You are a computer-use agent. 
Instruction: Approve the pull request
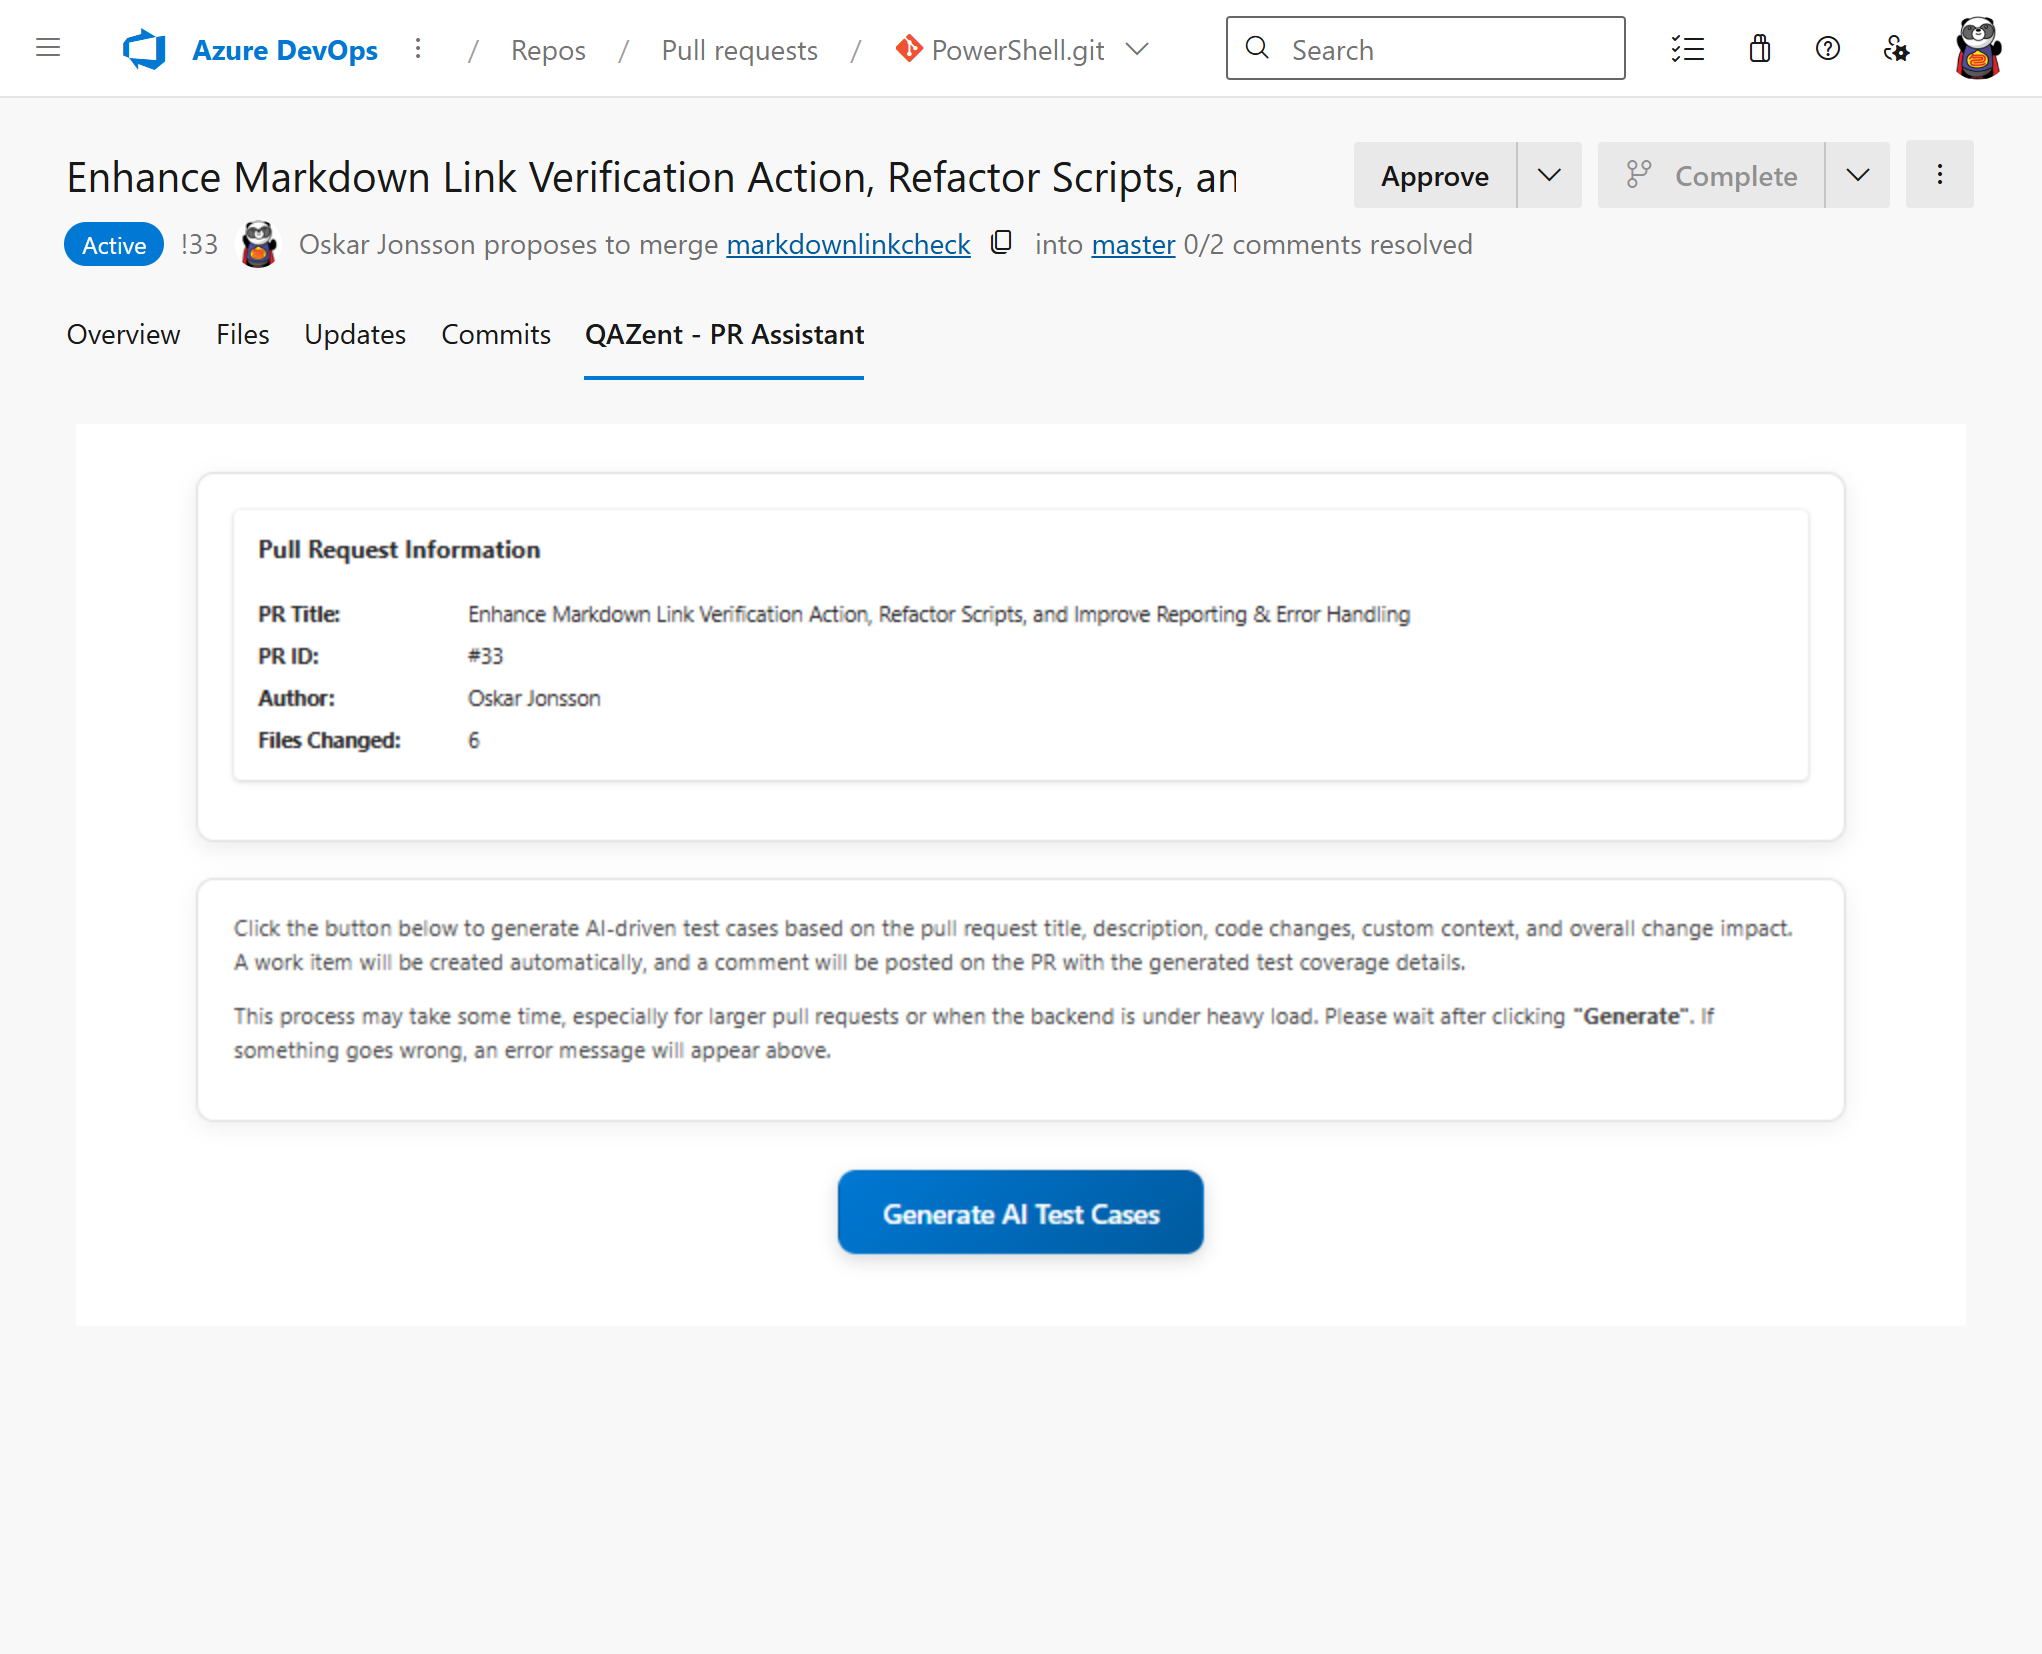coord(1434,175)
